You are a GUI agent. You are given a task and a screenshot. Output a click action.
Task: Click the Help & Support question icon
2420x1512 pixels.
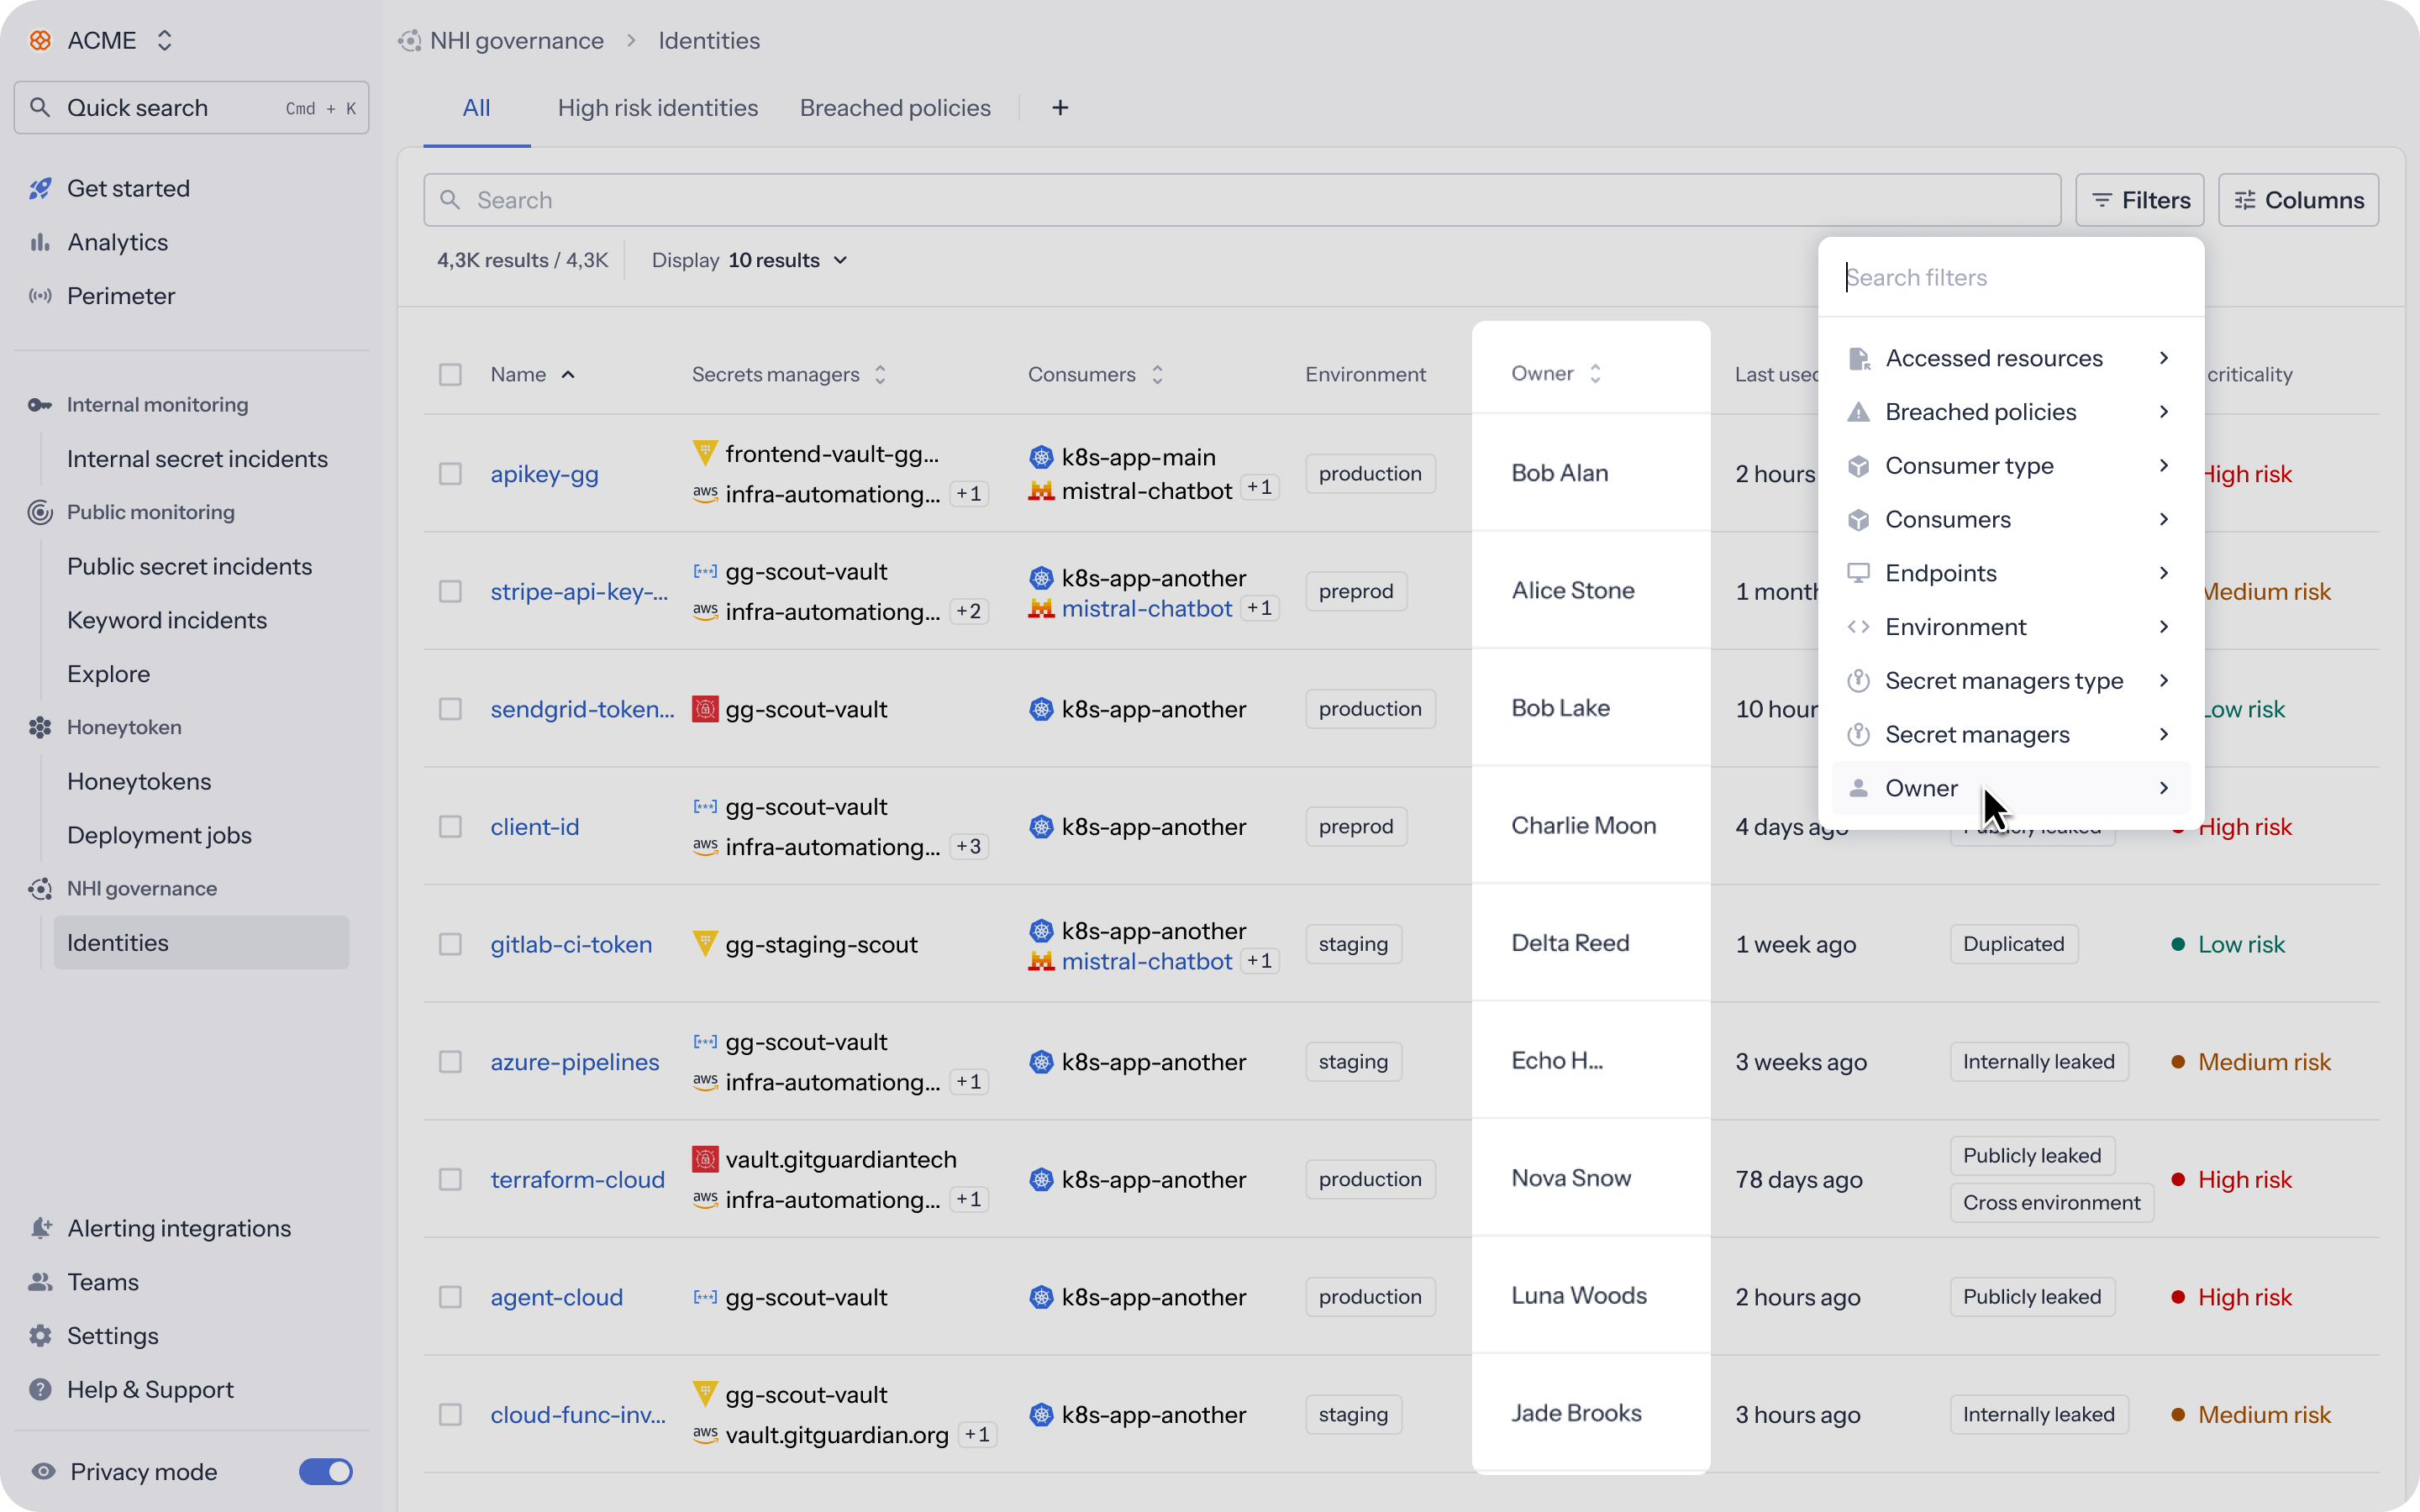click(40, 1389)
